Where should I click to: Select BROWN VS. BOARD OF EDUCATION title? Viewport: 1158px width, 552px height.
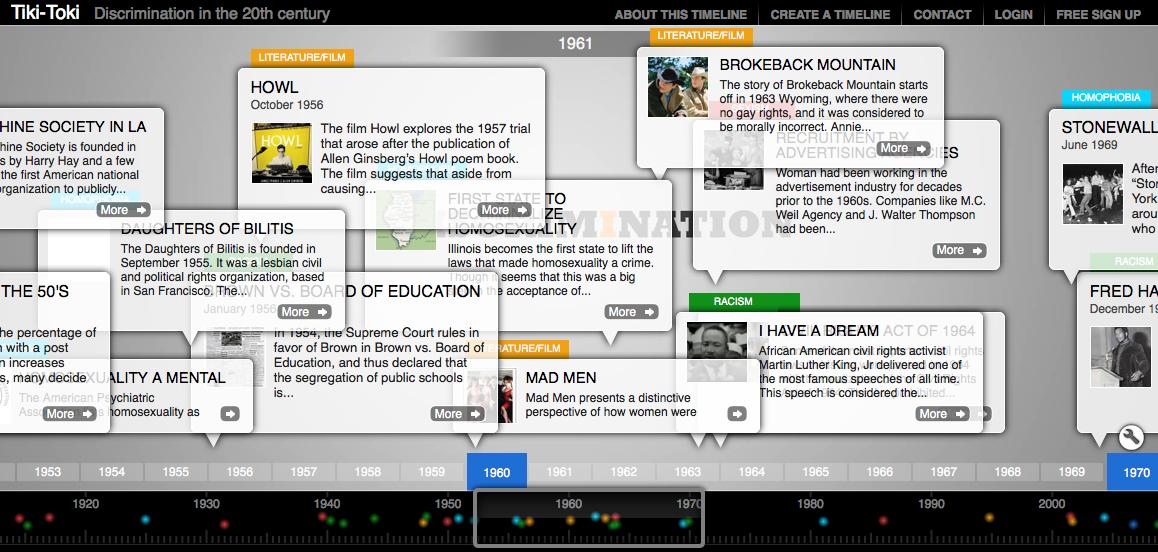click(x=342, y=292)
